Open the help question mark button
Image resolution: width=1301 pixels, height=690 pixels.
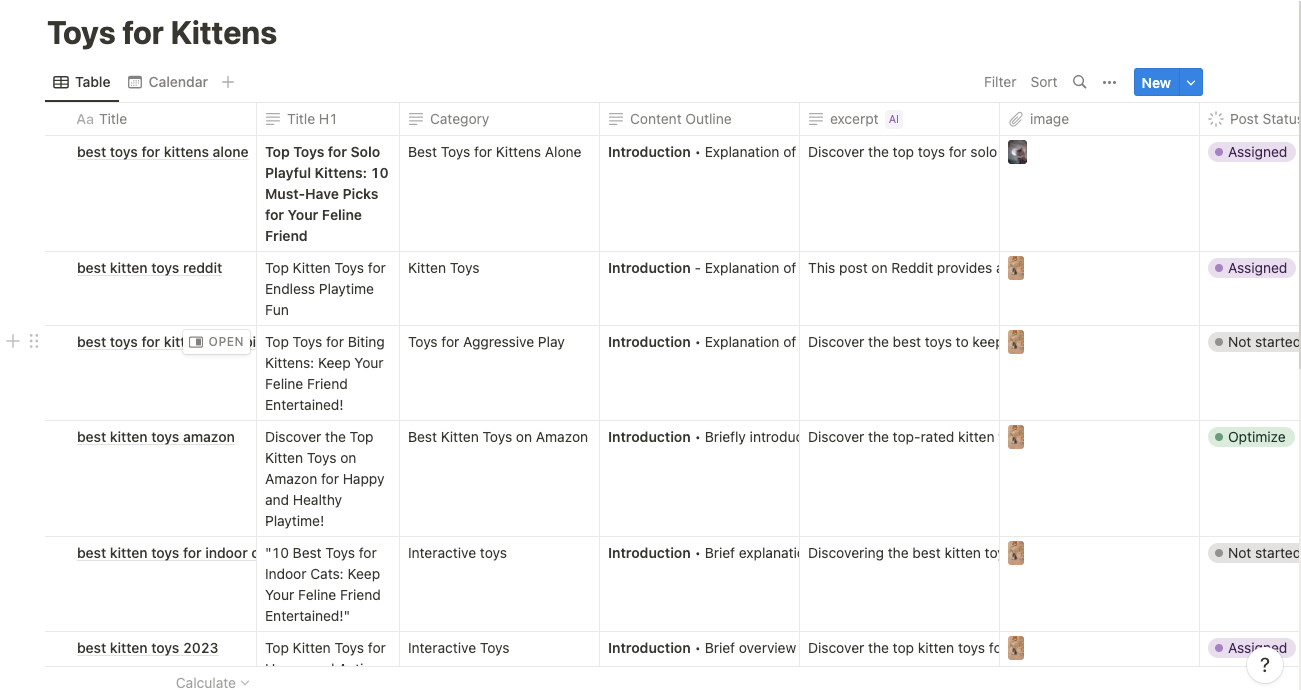click(x=1264, y=664)
